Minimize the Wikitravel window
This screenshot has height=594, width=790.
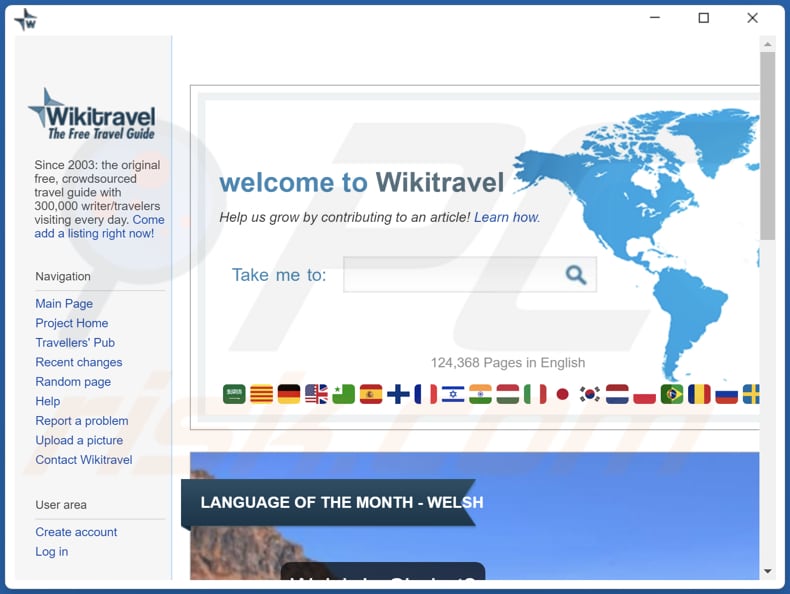[655, 18]
